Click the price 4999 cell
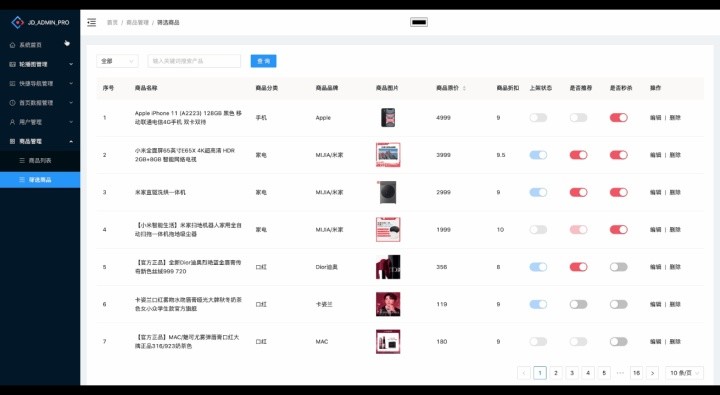Screen dimensions: 720x395 coord(443,118)
